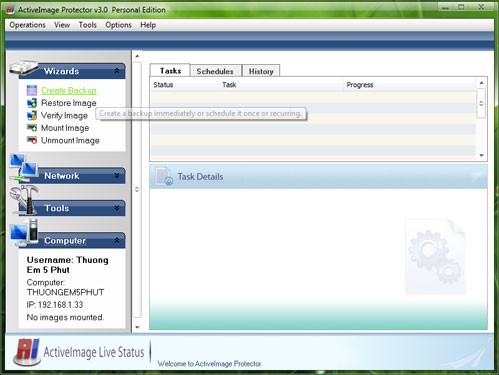Open the Tools menu in menu bar
This screenshot has height=375, width=499.
[x=87, y=25]
